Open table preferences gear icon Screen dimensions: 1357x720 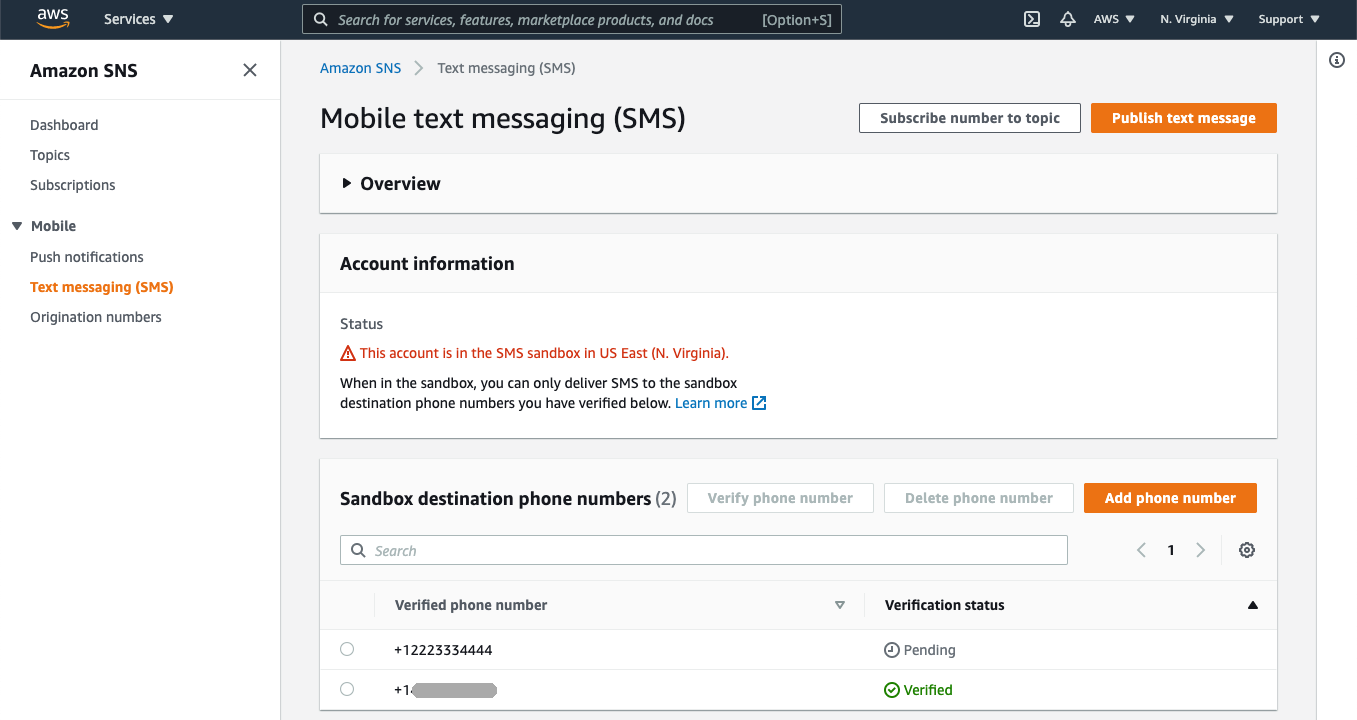tap(1247, 550)
